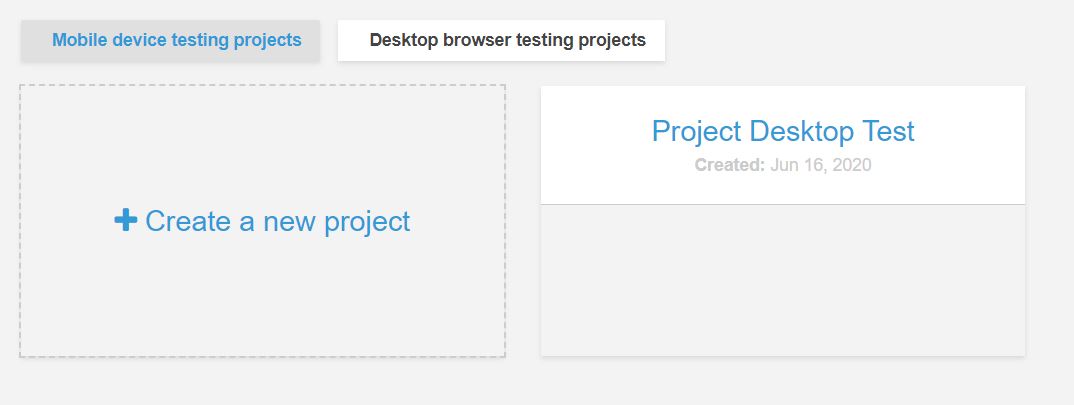1074x405 pixels.
Task: Select the Create a new project link
Action: click(262, 221)
